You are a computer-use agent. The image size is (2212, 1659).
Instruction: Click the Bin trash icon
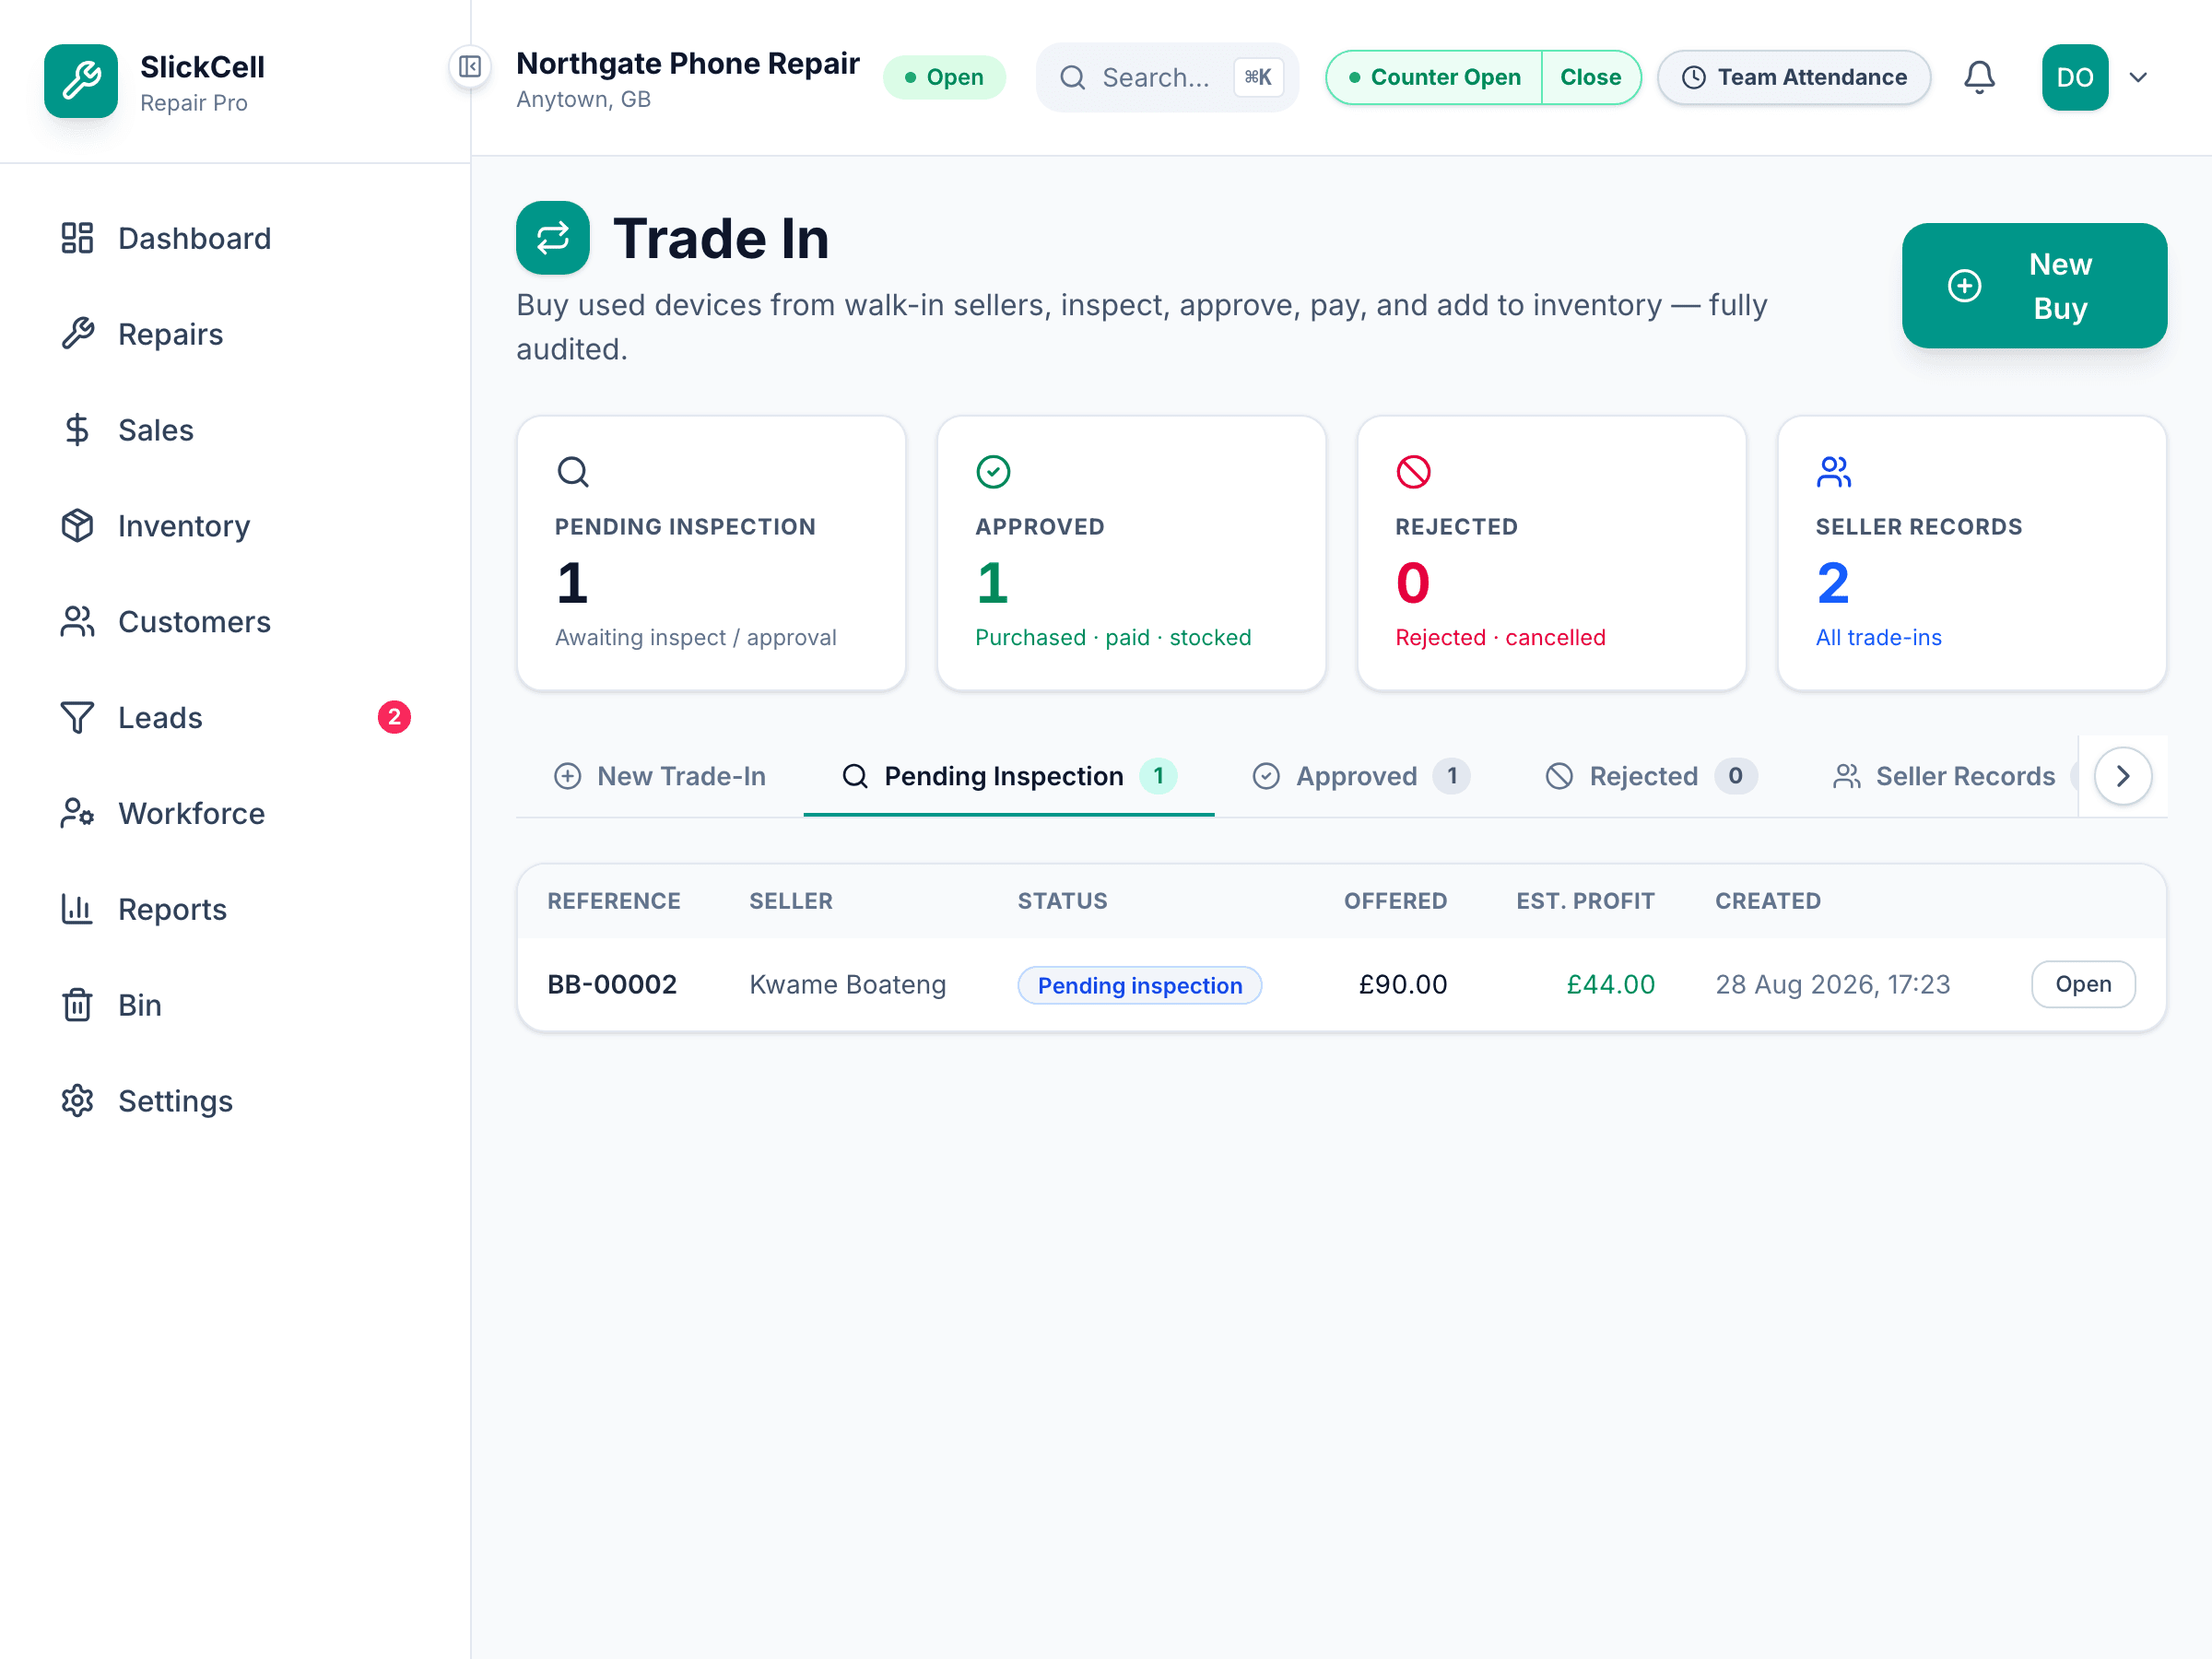77,1005
